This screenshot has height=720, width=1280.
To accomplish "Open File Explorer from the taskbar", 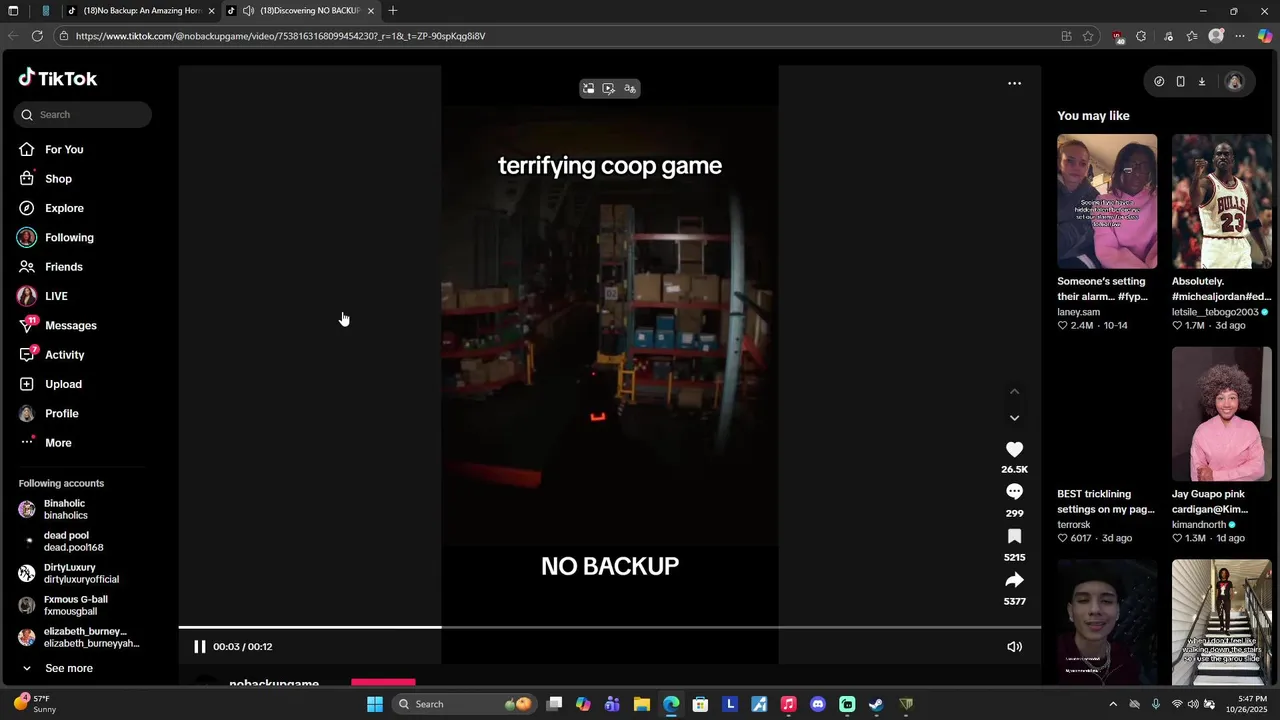I will click(x=642, y=704).
